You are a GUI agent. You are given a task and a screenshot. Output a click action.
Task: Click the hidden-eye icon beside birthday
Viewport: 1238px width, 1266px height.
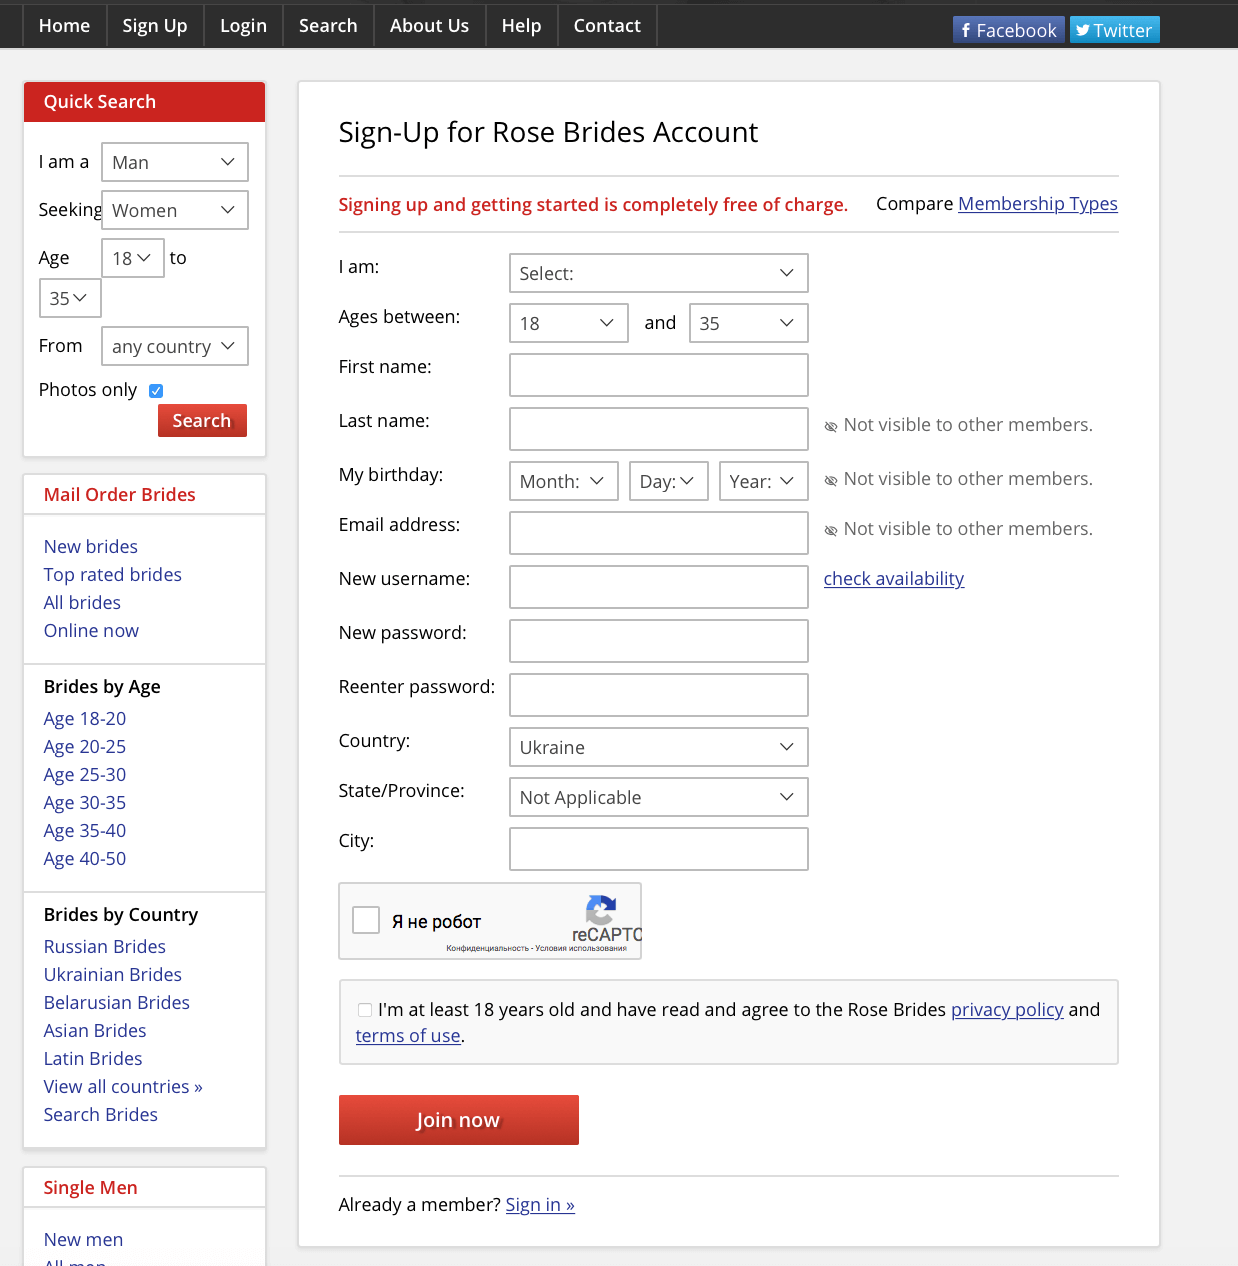click(830, 480)
